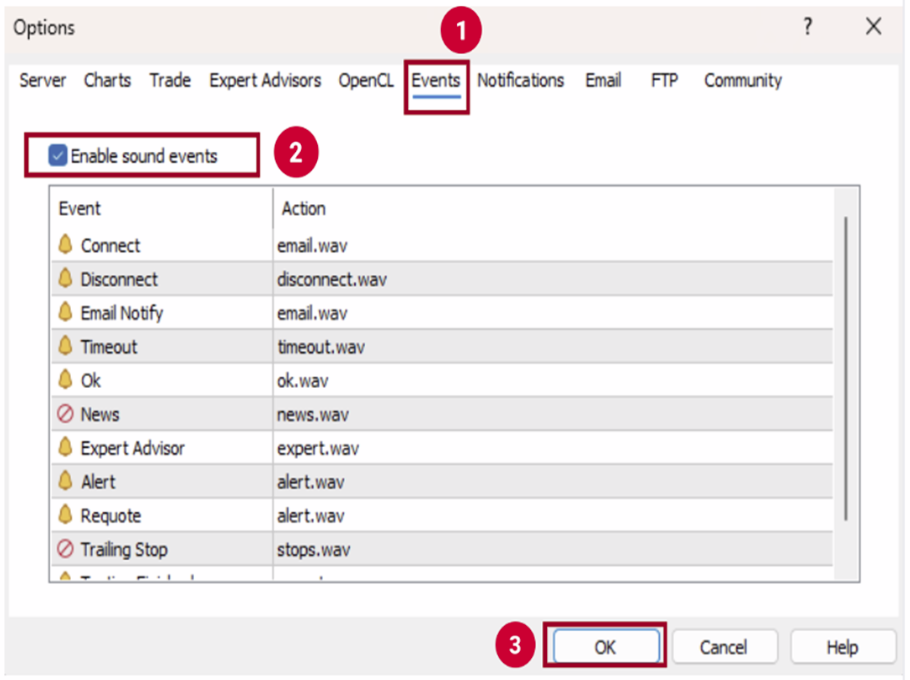Toggle the Alert event bell icon

tap(66, 481)
